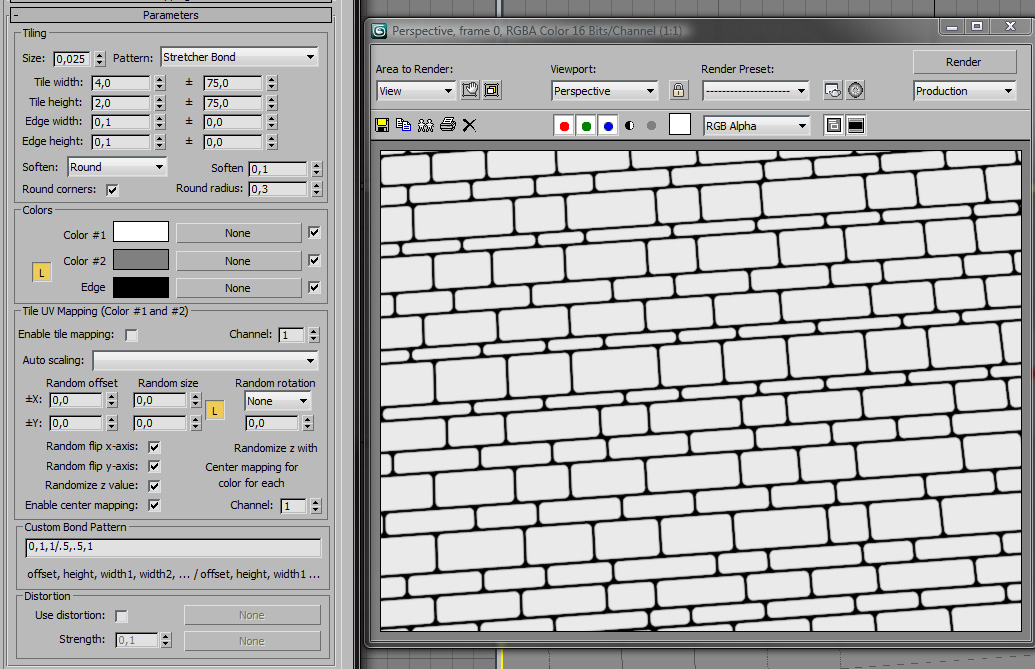Open the Render Setup dialog icon

coord(833,90)
